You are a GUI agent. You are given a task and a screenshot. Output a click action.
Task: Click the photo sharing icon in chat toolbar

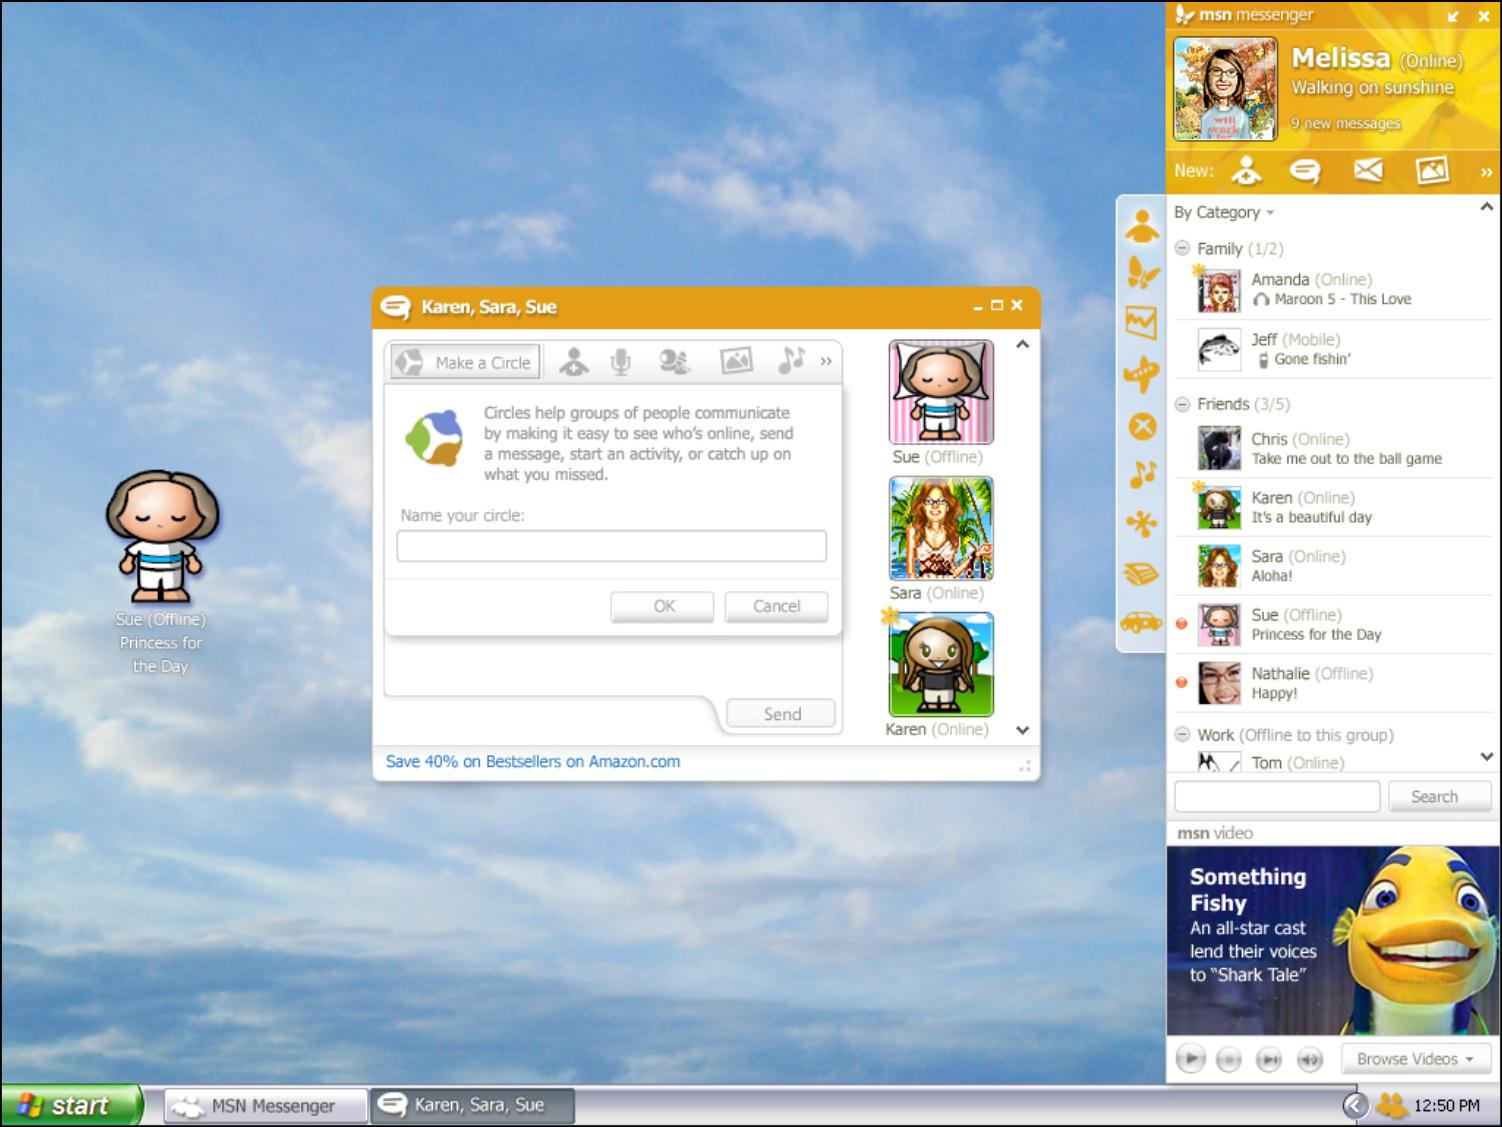[x=736, y=362]
